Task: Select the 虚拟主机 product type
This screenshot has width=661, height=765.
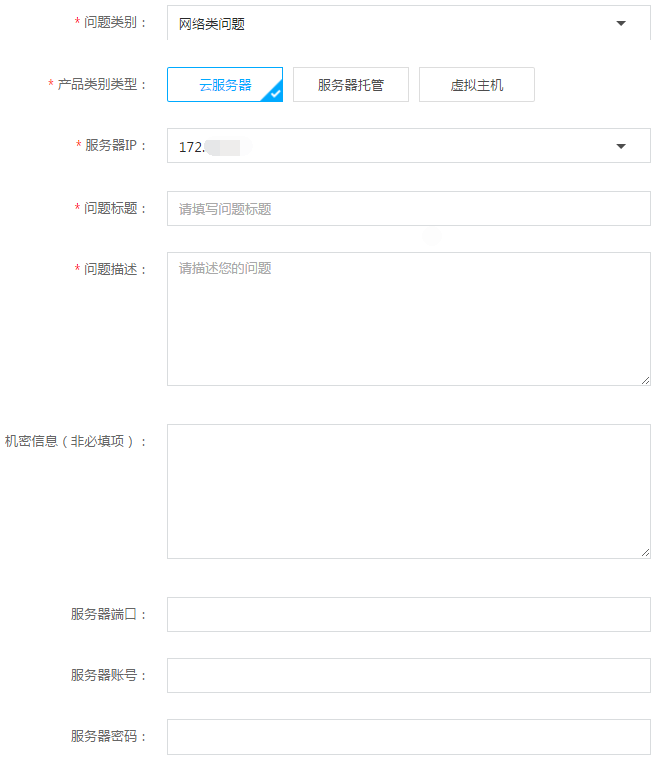Action: 477,85
